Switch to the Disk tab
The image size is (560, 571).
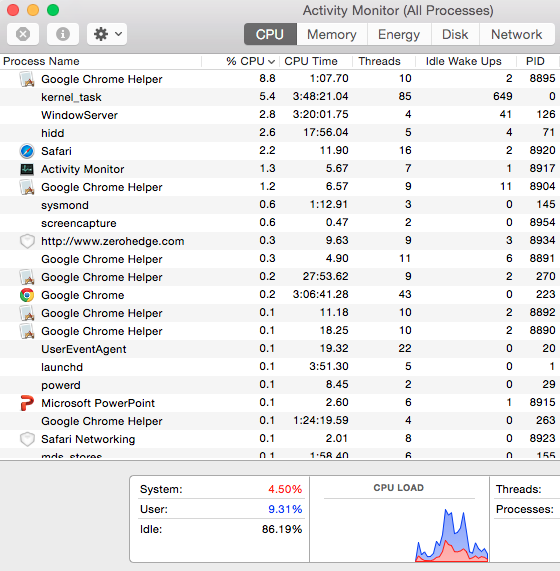coord(455,34)
